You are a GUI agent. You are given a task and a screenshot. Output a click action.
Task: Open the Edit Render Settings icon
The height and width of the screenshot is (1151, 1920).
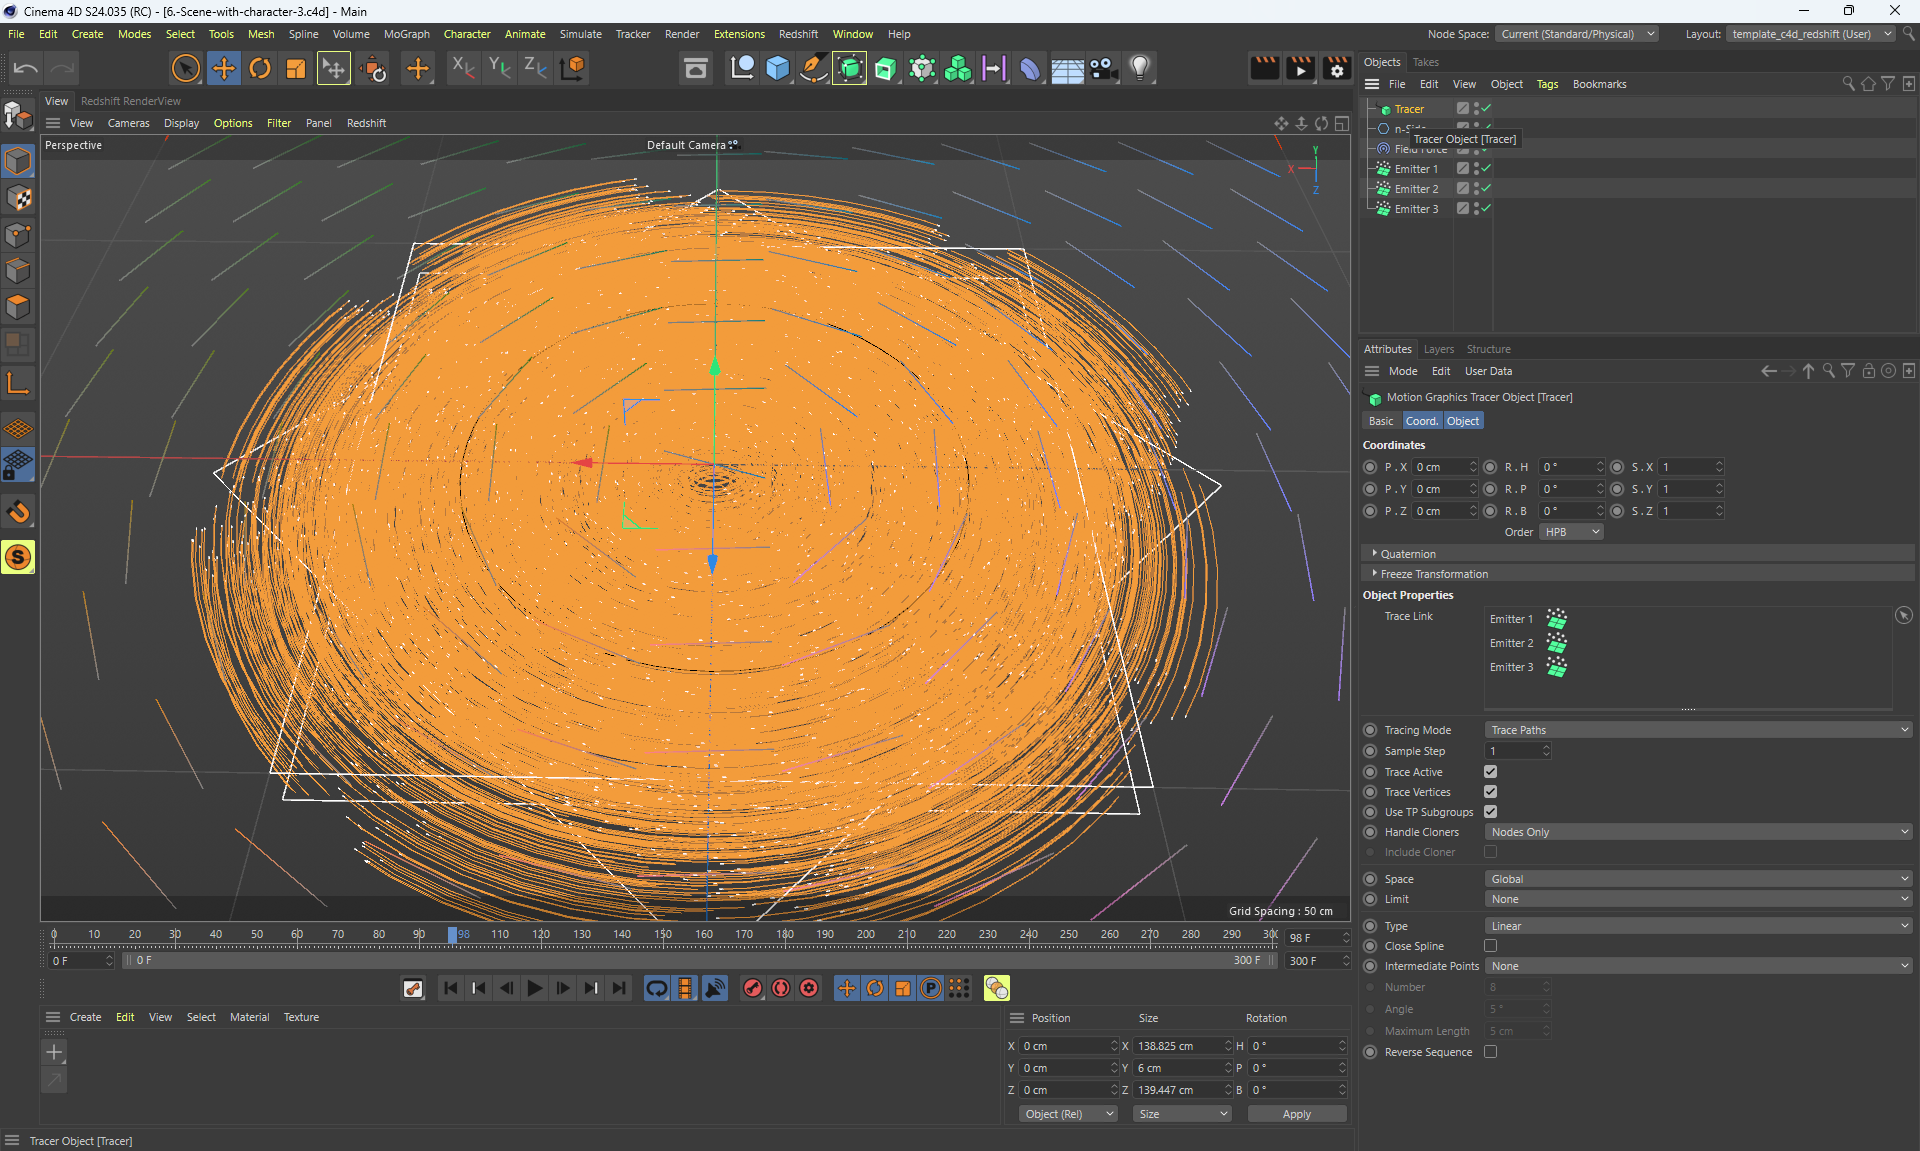tap(1337, 68)
